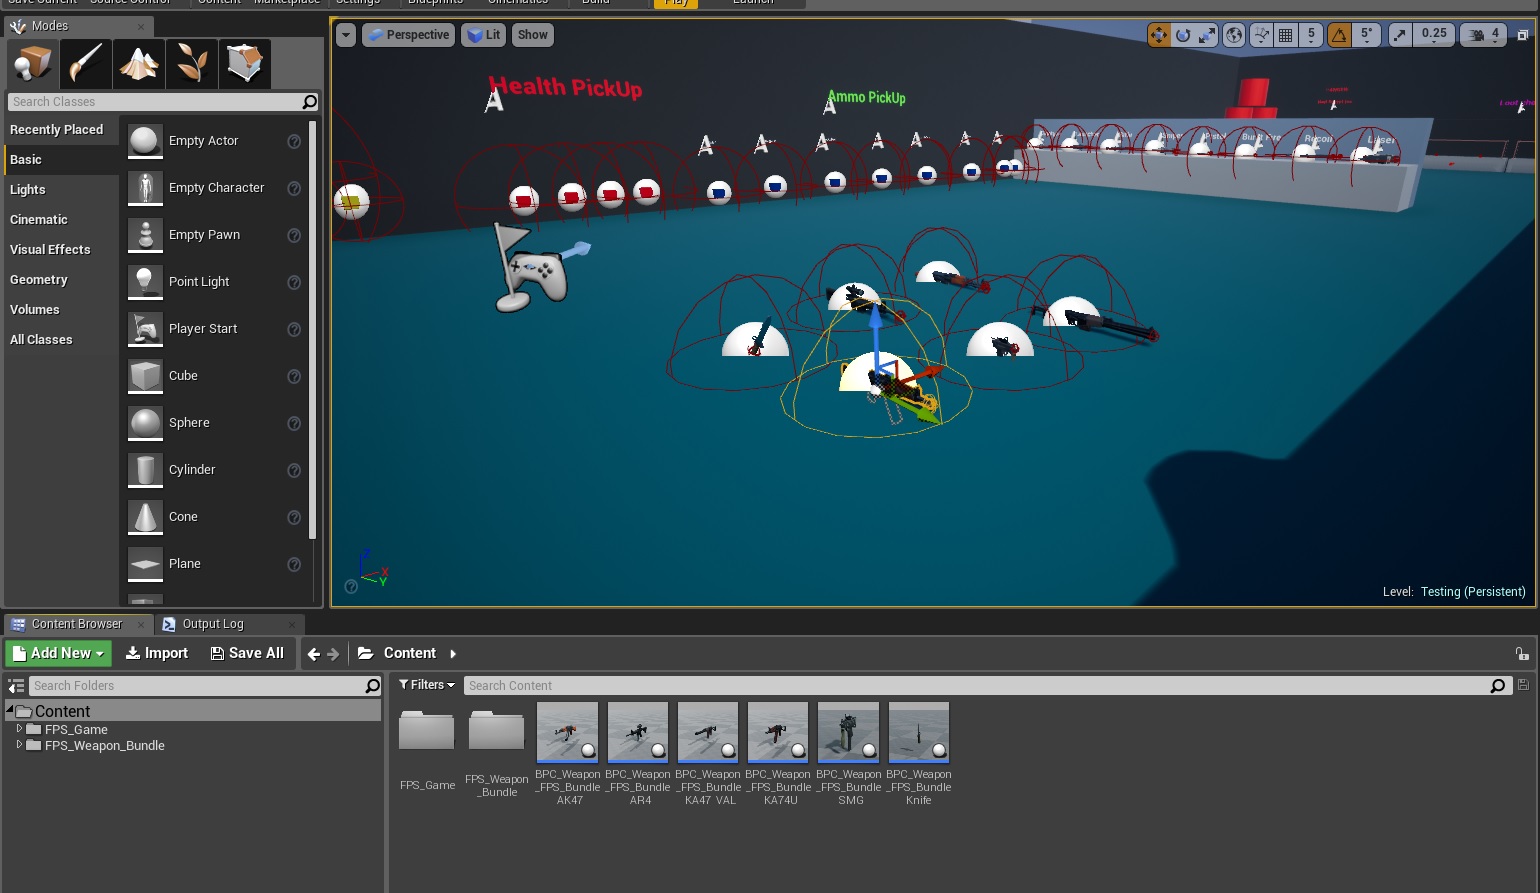Select the Lights category
Viewport: 1540px width, 893px height.
pyautogui.click(x=28, y=190)
